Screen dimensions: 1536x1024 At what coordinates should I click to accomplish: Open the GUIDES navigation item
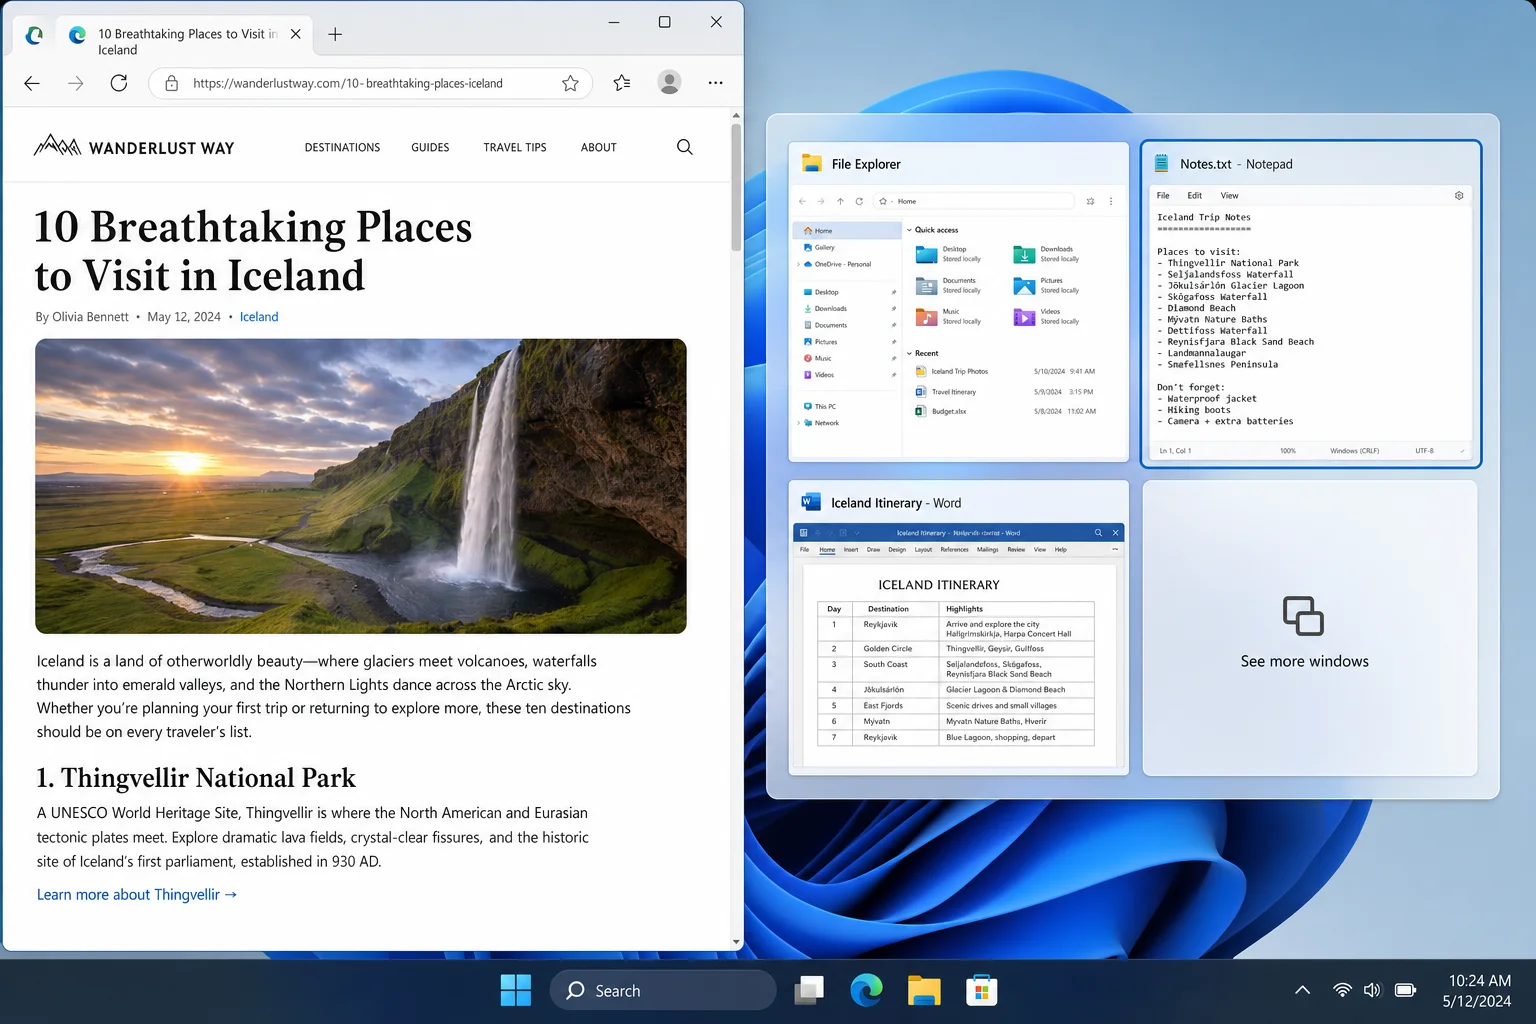pos(430,147)
